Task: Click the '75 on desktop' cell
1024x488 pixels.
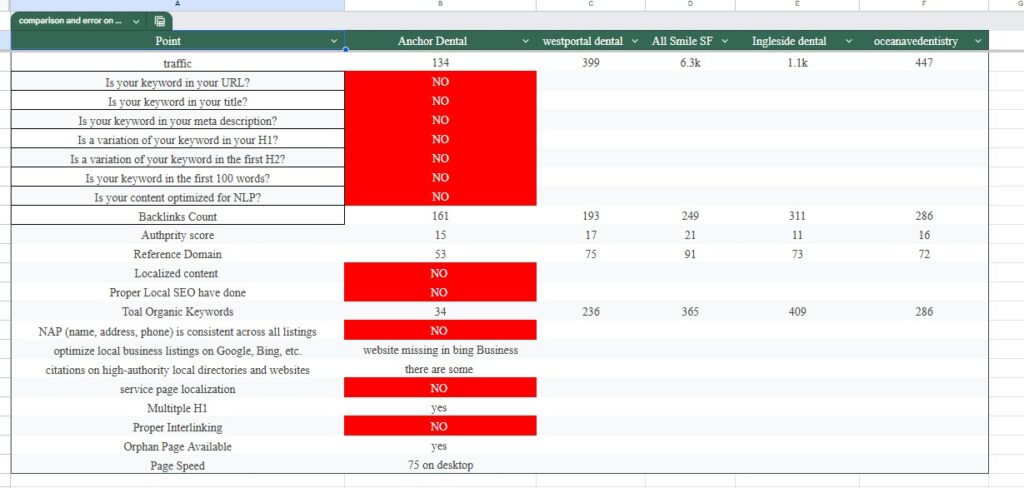Action: point(440,465)
